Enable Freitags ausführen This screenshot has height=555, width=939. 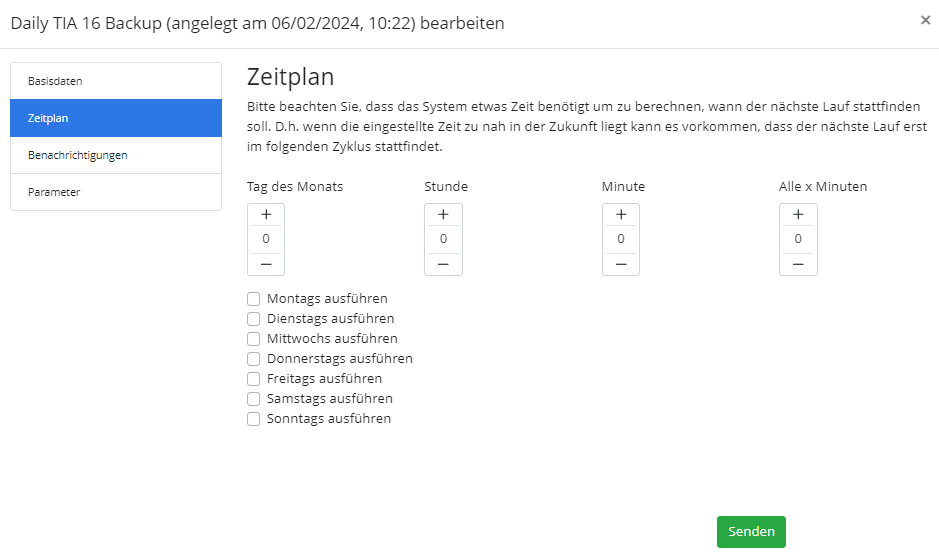click(254, 379)
